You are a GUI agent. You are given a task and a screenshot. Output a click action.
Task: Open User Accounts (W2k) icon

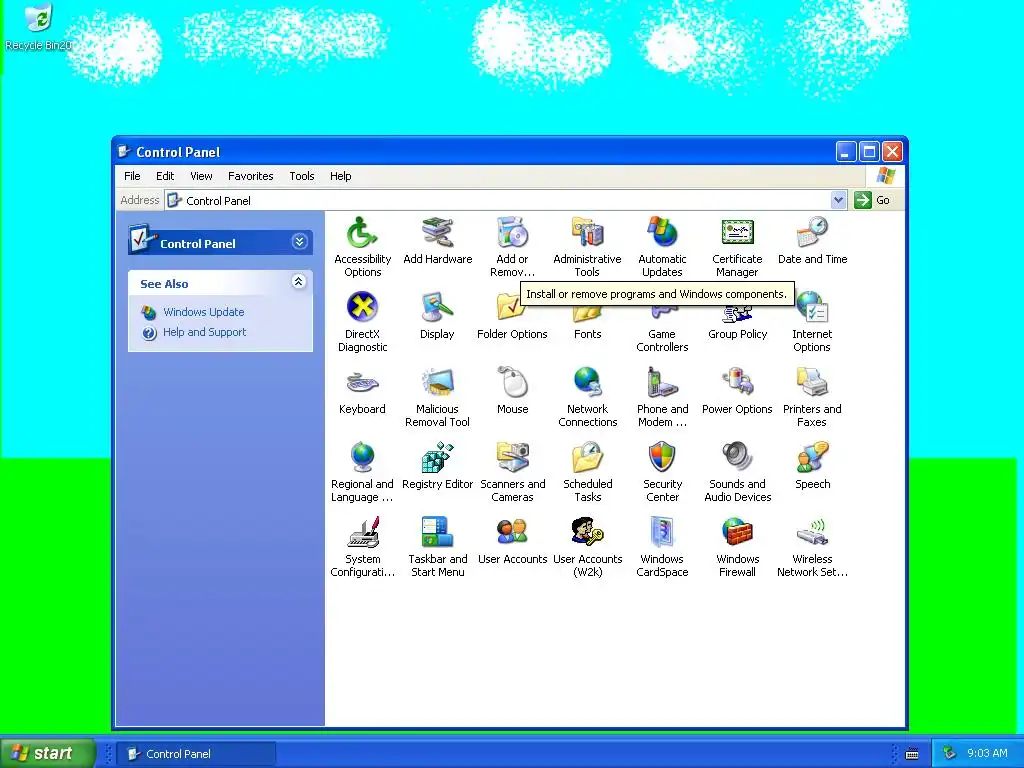coord(588,533)
